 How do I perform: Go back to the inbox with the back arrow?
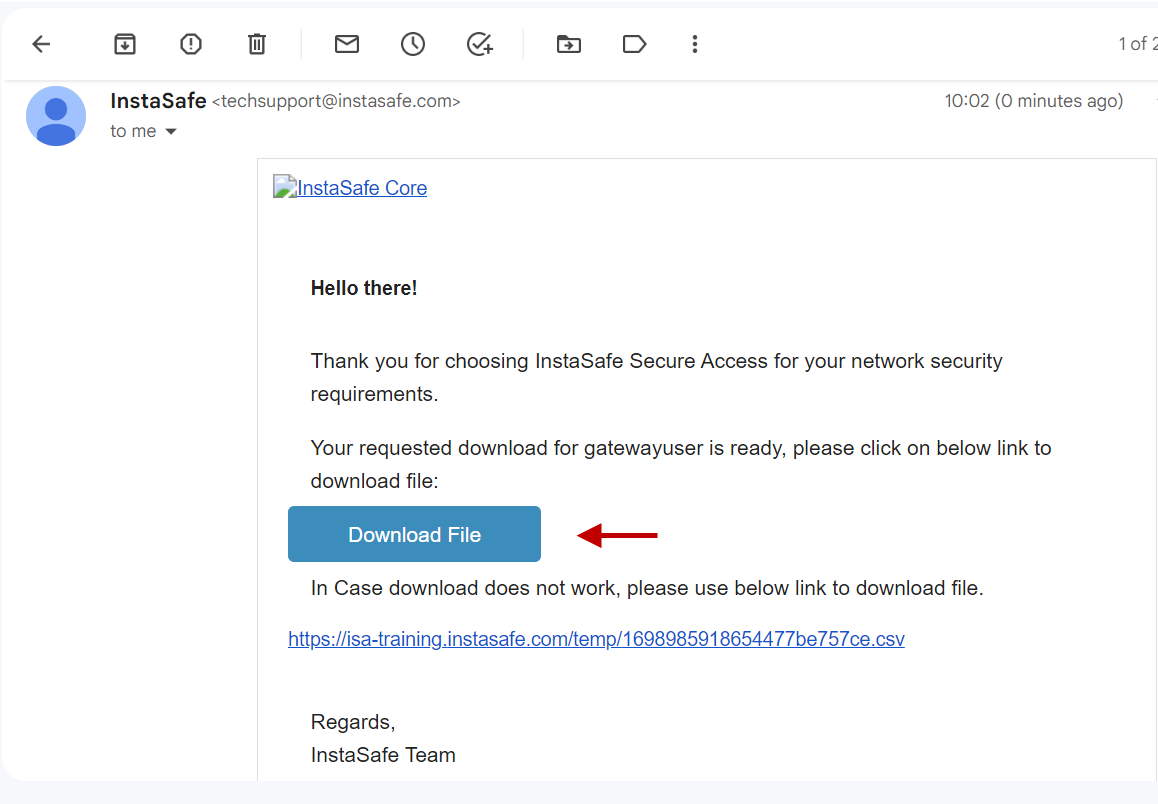[41, 44]
